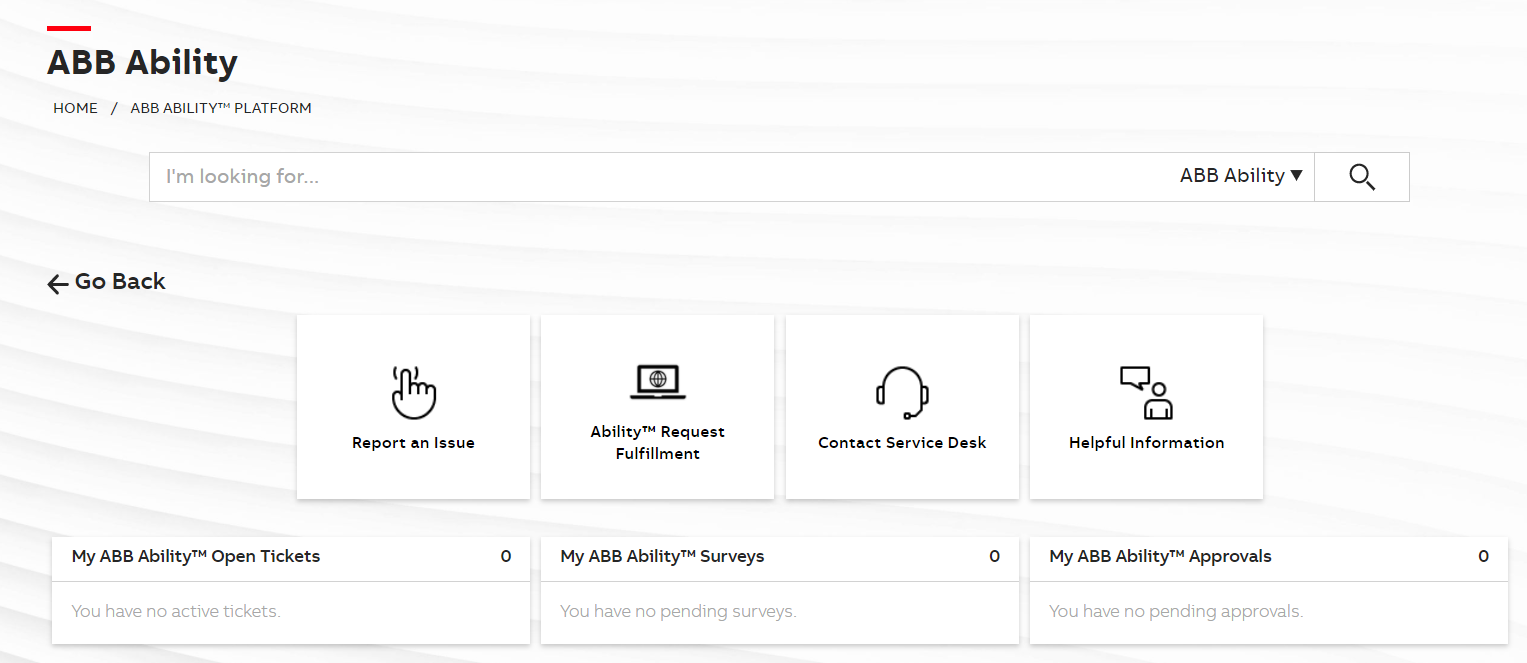Go to HOME breadcrumb link
1527x663 pixels.
click(75, 108)
